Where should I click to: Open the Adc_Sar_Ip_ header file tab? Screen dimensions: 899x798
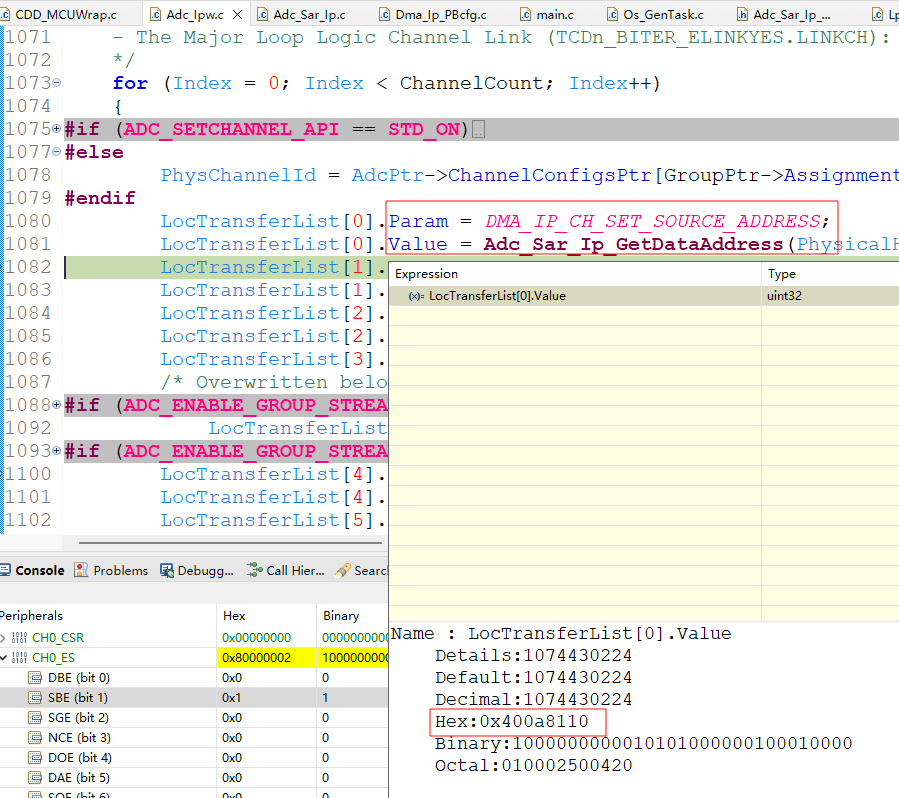(784, 14)
